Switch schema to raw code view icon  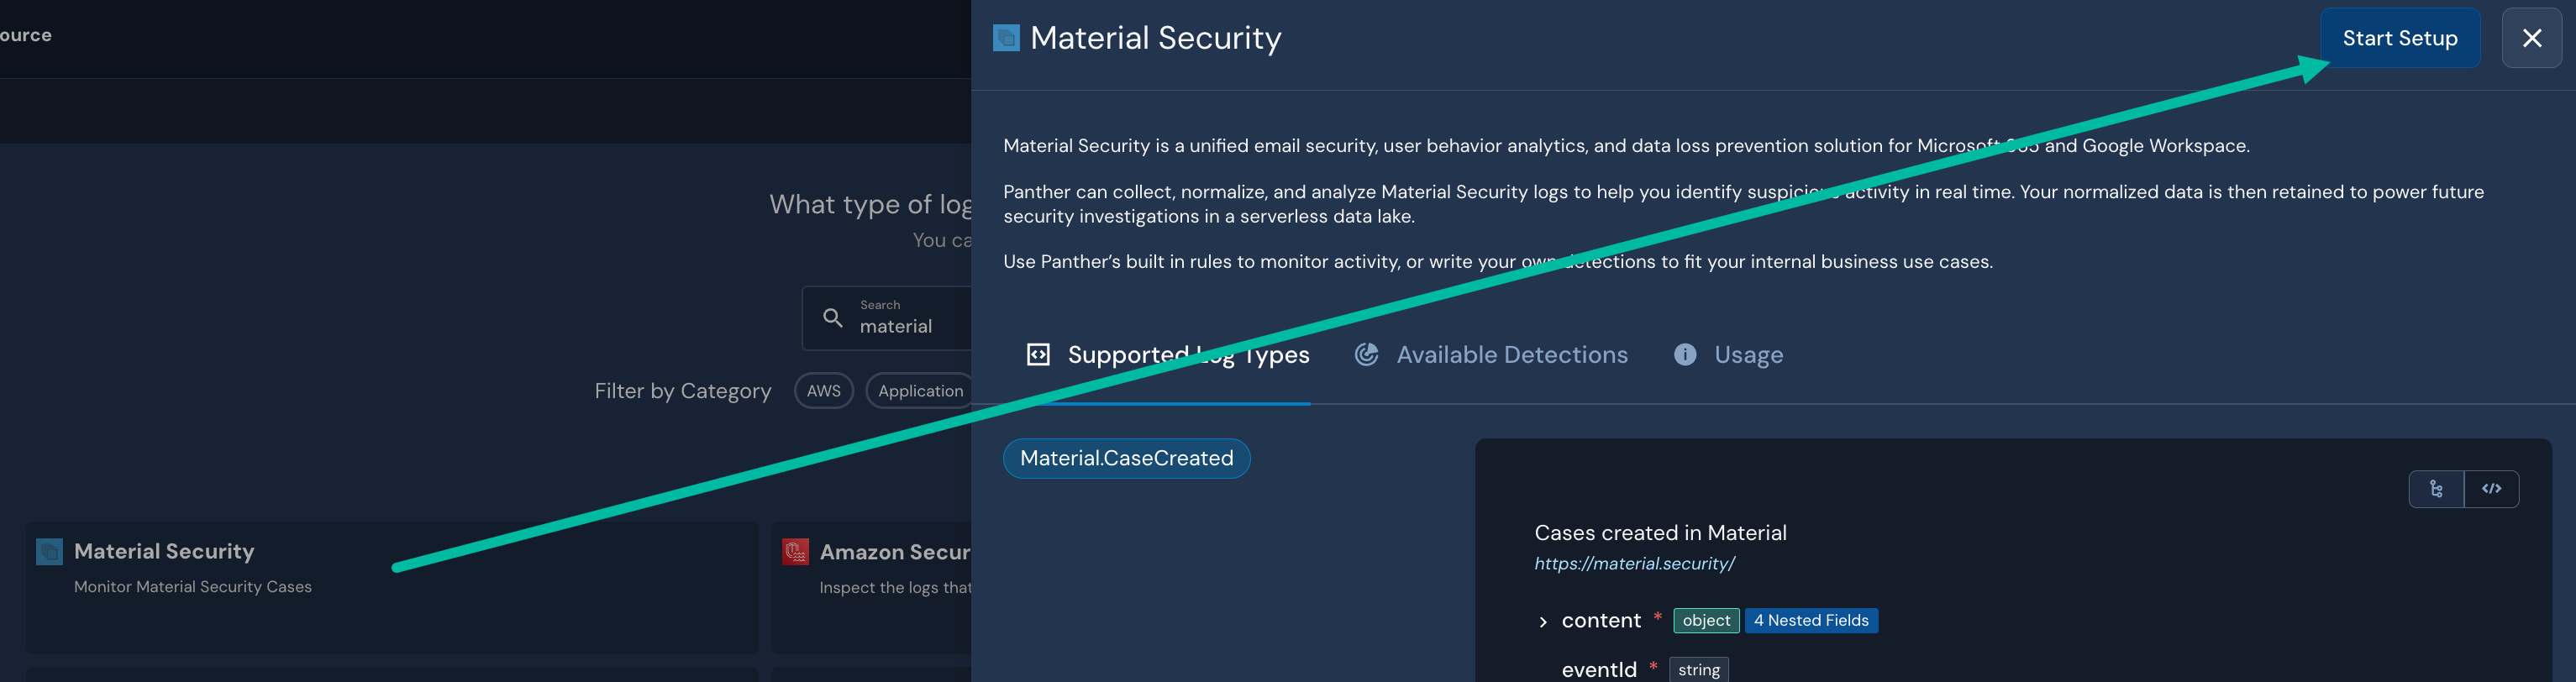click(x=2491, y=489)
